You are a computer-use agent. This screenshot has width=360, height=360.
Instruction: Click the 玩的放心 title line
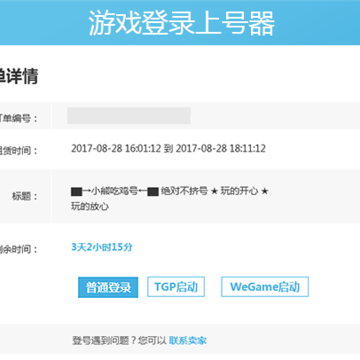[x=90, y=206]
